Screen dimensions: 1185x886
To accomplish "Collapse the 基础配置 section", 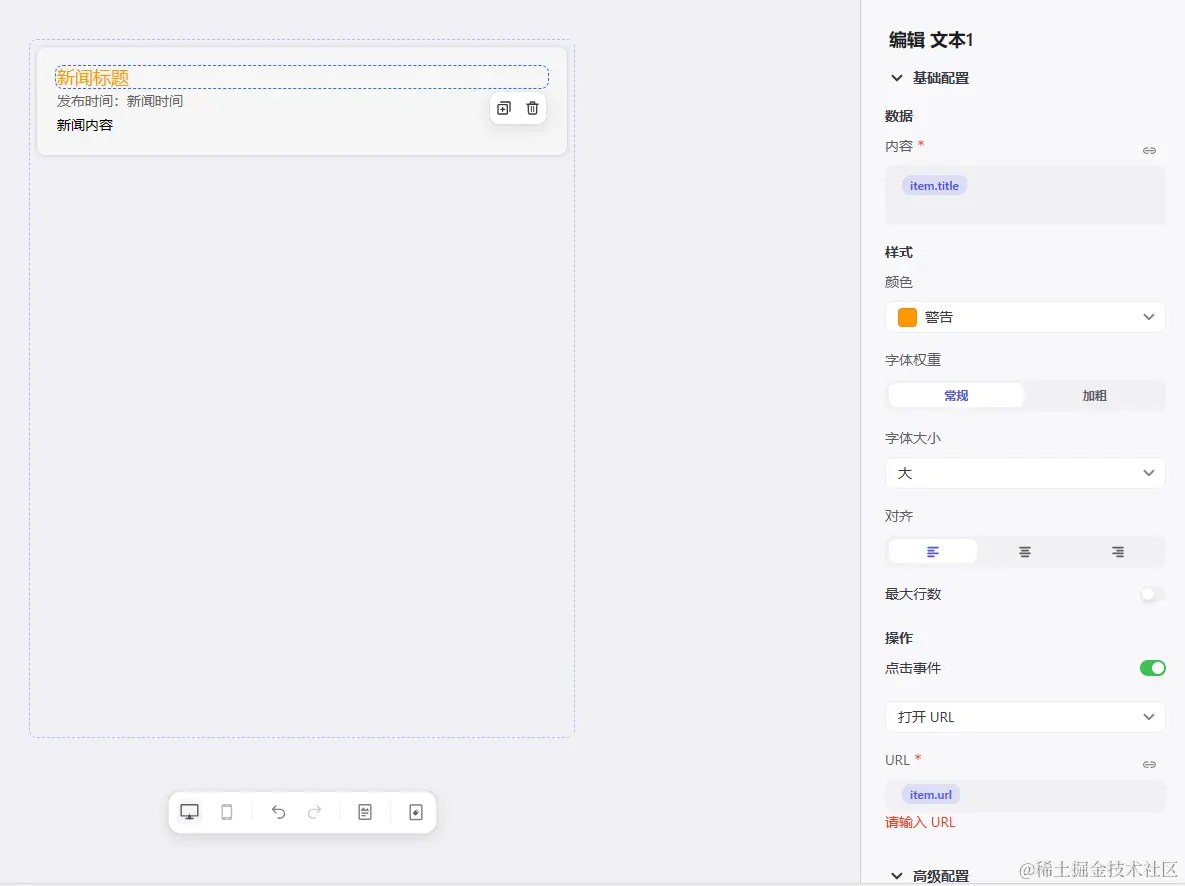I will pyautogui.click(x=897, y=77).
